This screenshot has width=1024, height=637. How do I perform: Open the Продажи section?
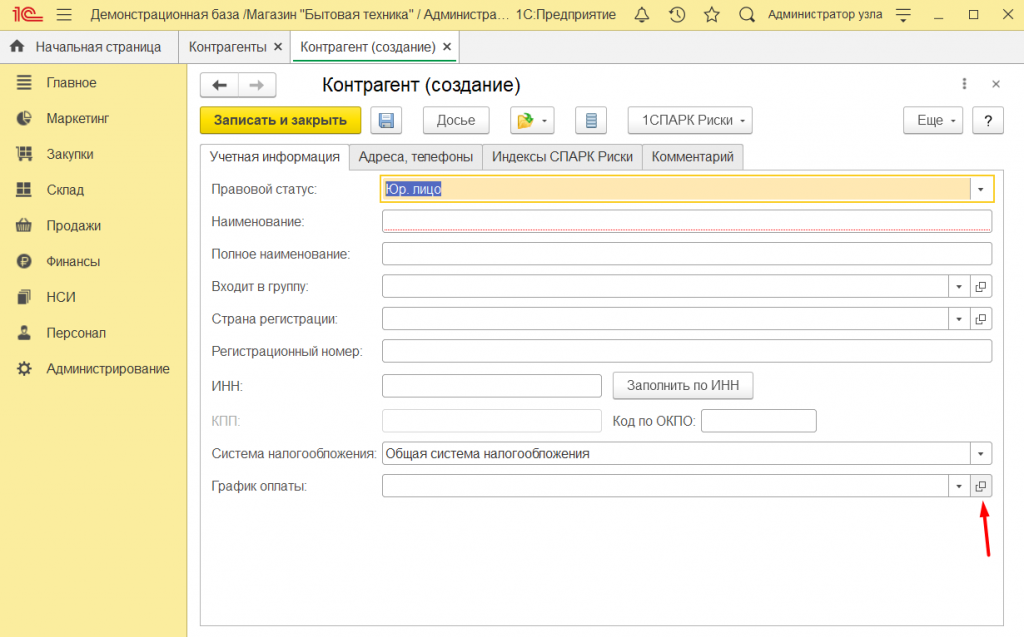(73, 226)
